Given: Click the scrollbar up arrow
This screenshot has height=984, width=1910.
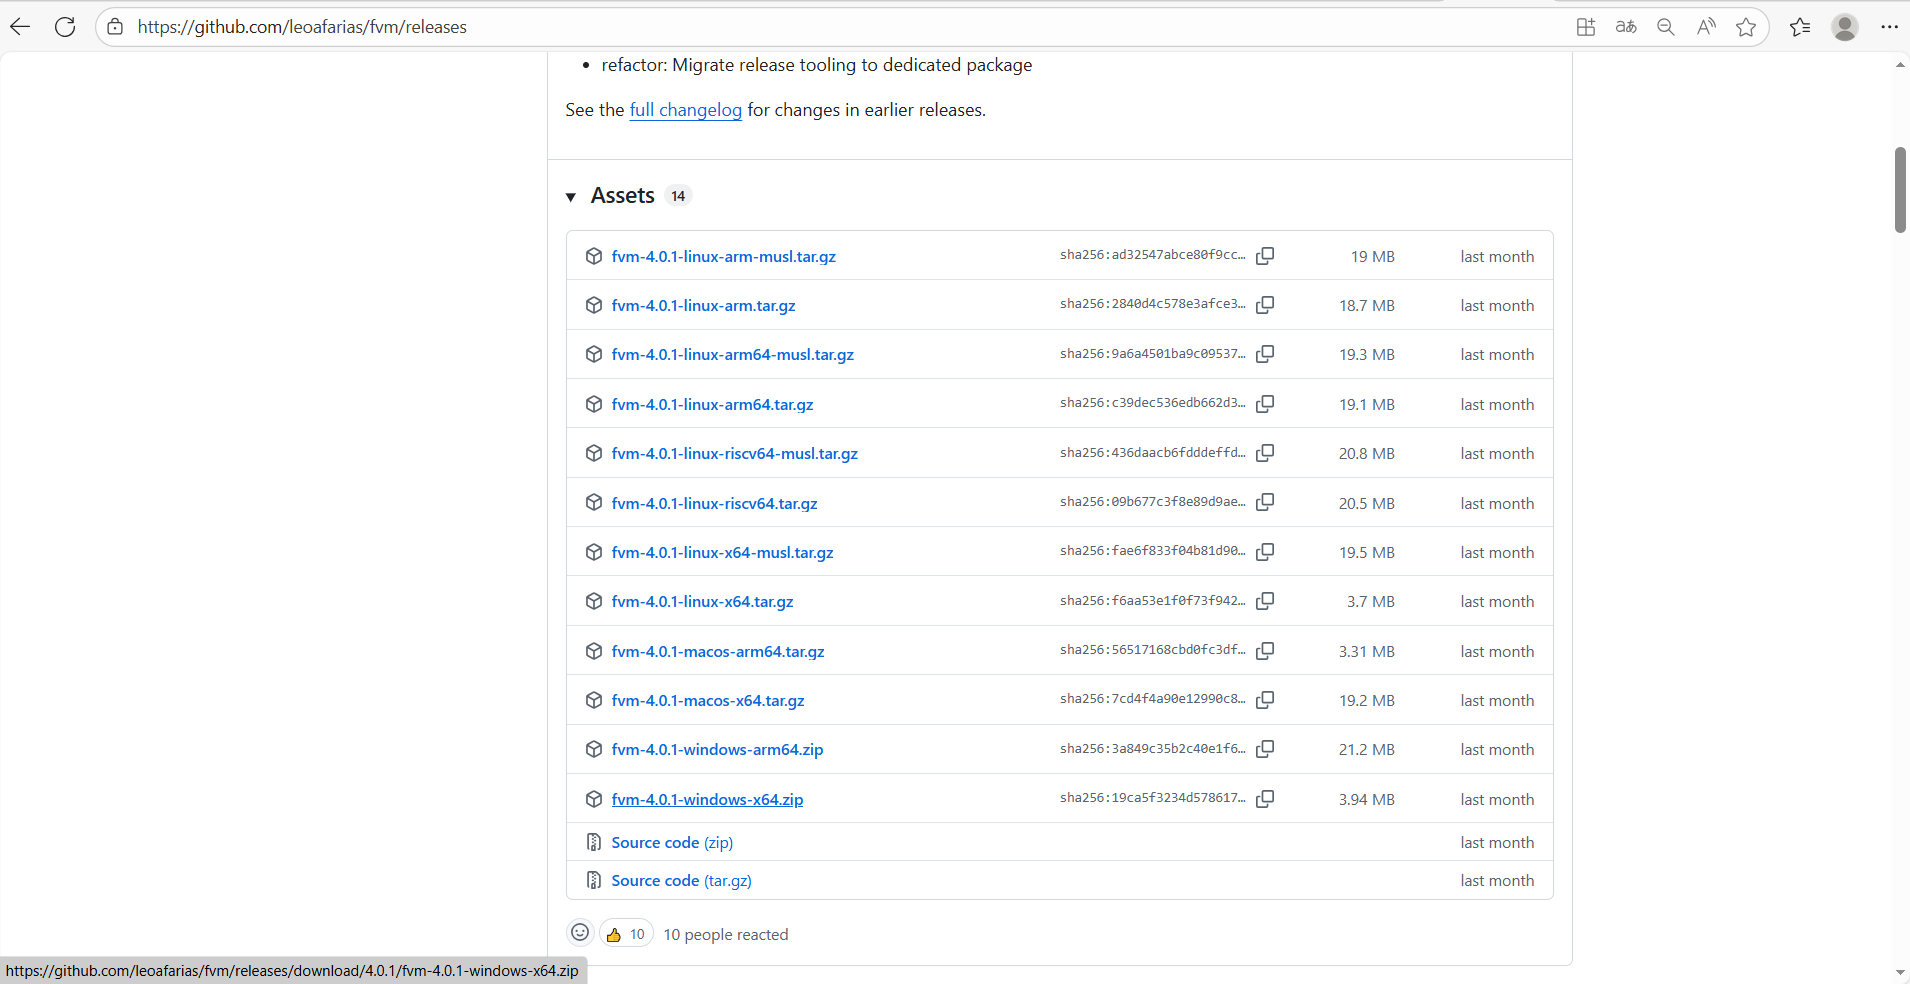Looking at the screenshot, I should point(1900,65).
